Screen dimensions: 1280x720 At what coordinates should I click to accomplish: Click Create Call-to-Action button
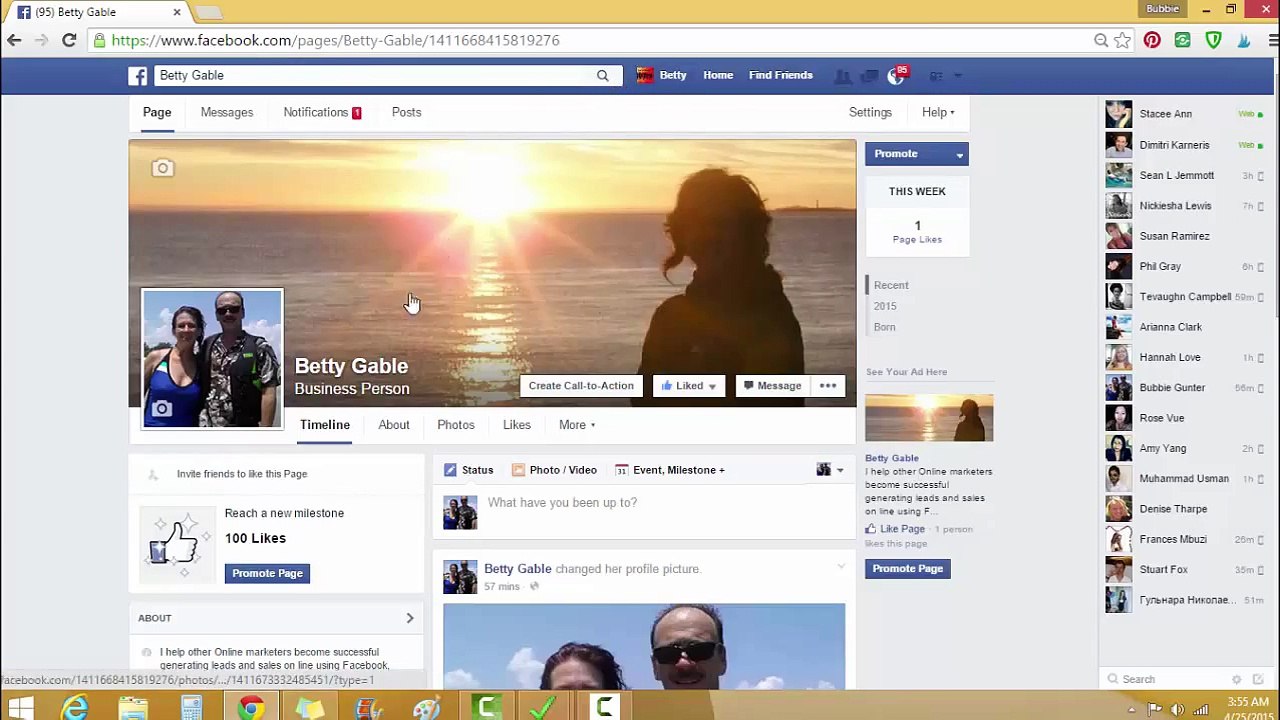pyautogui.click(x=581, y=386)
